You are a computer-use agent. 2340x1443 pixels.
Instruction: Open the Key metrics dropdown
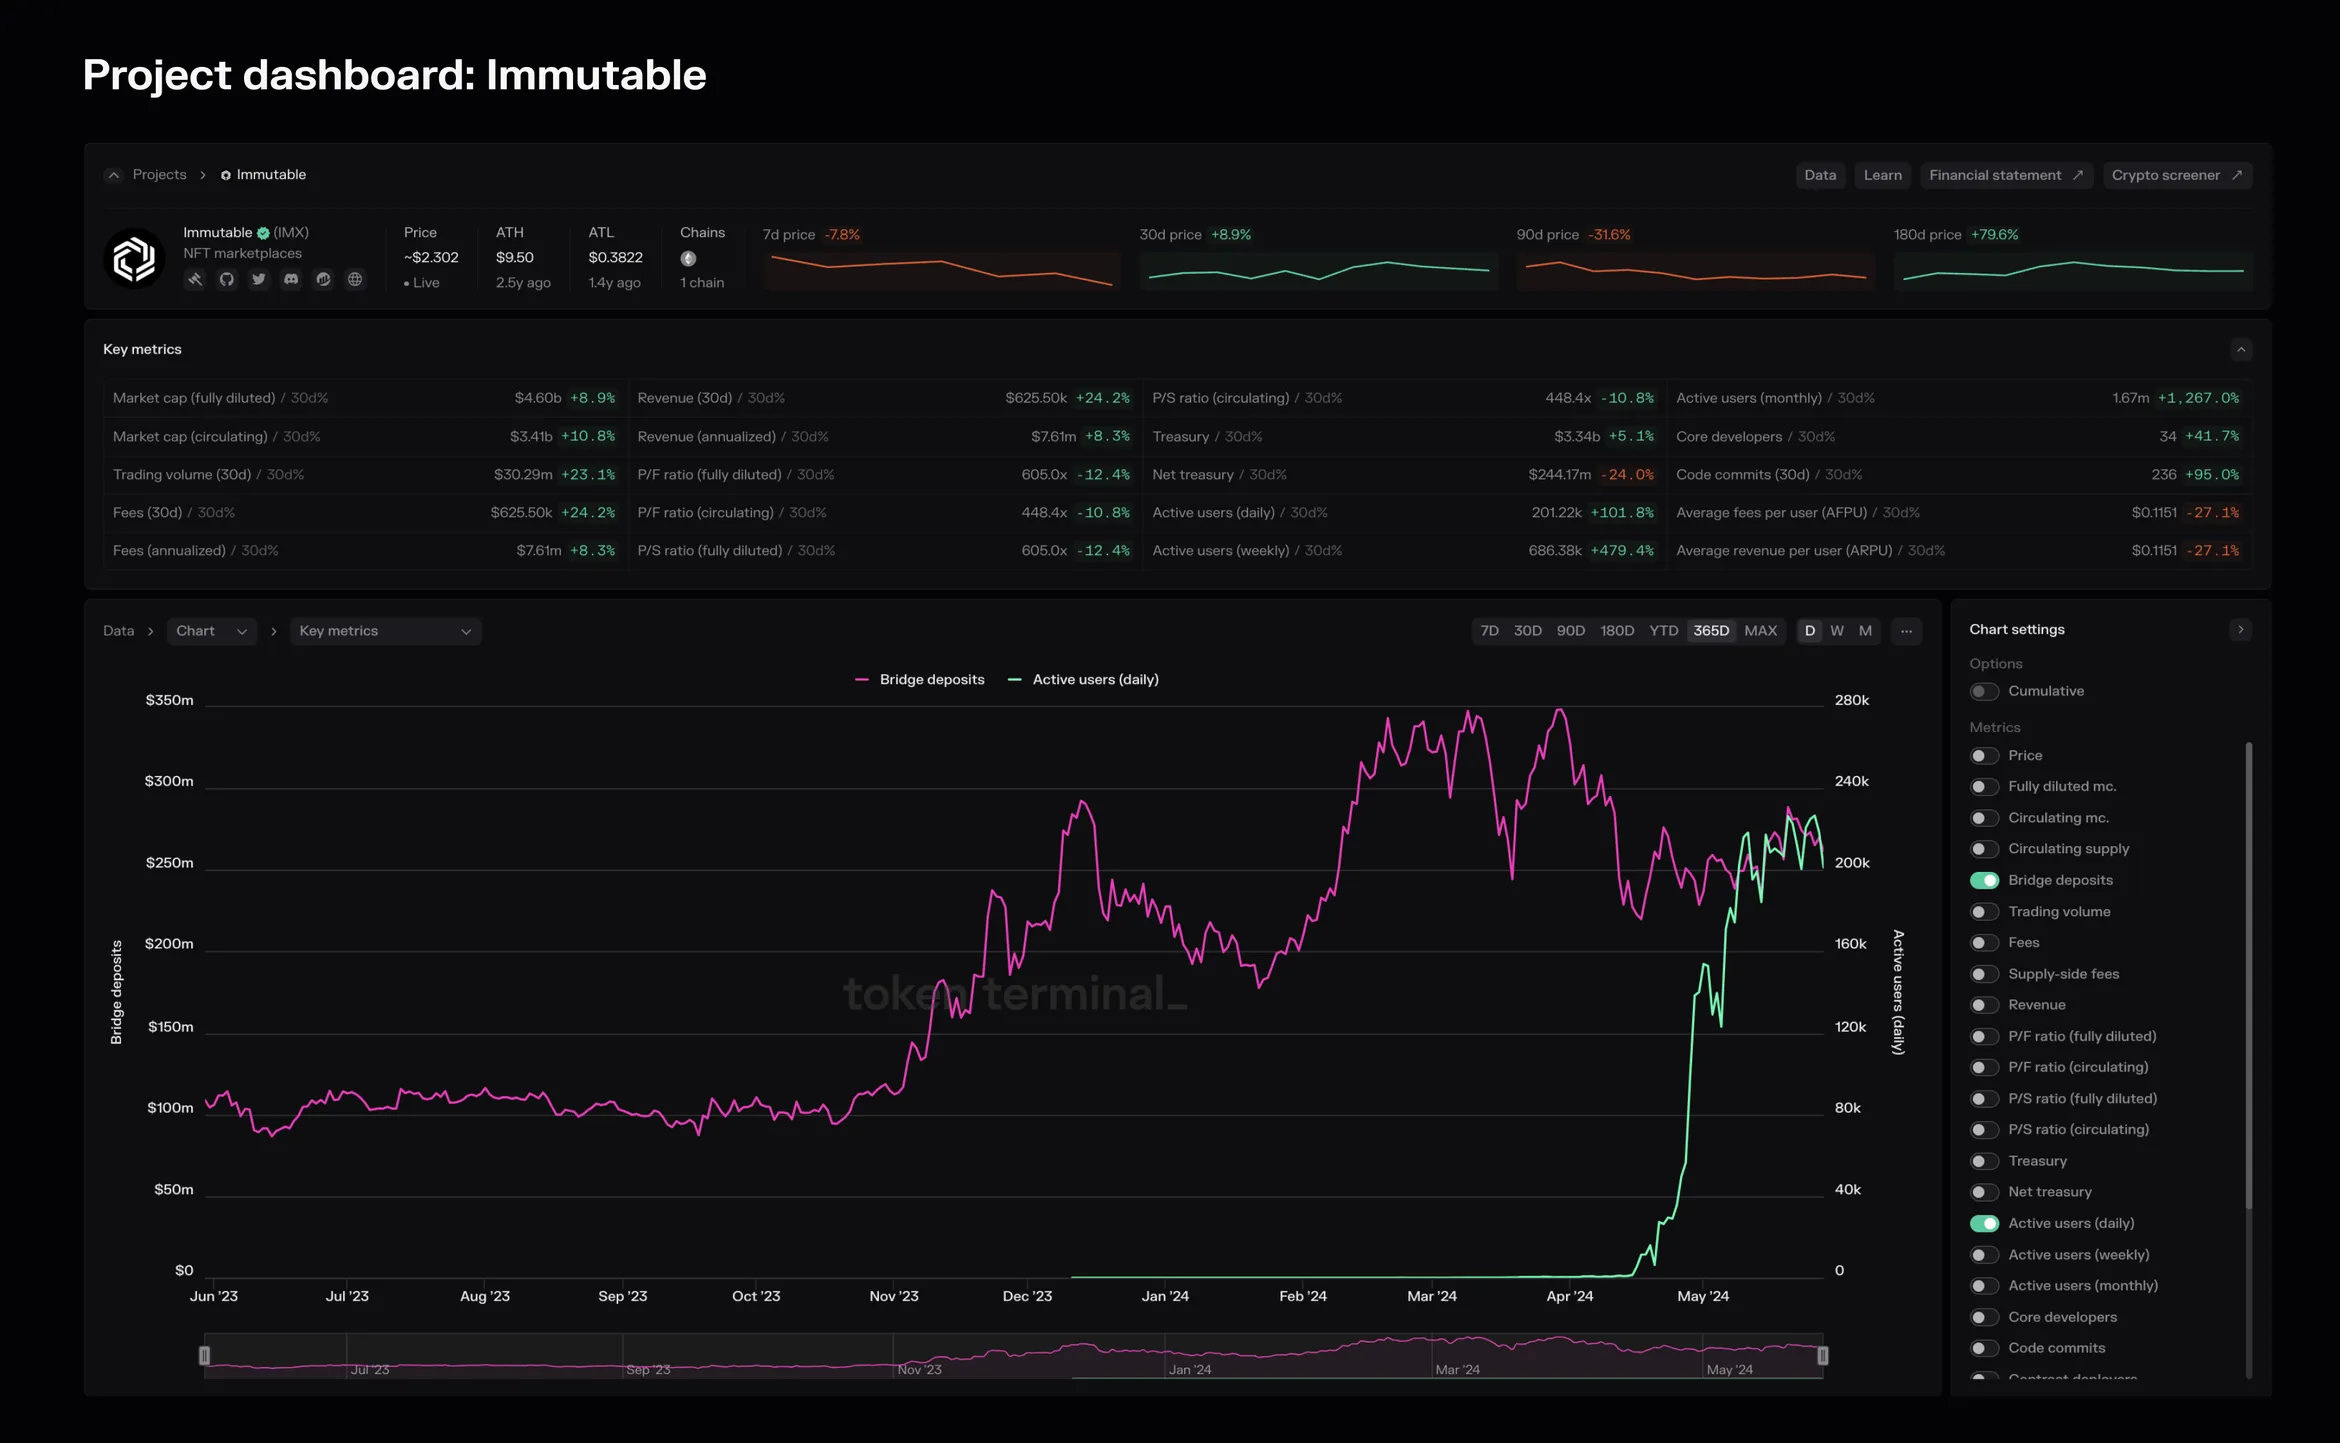[x=385, y=631]
